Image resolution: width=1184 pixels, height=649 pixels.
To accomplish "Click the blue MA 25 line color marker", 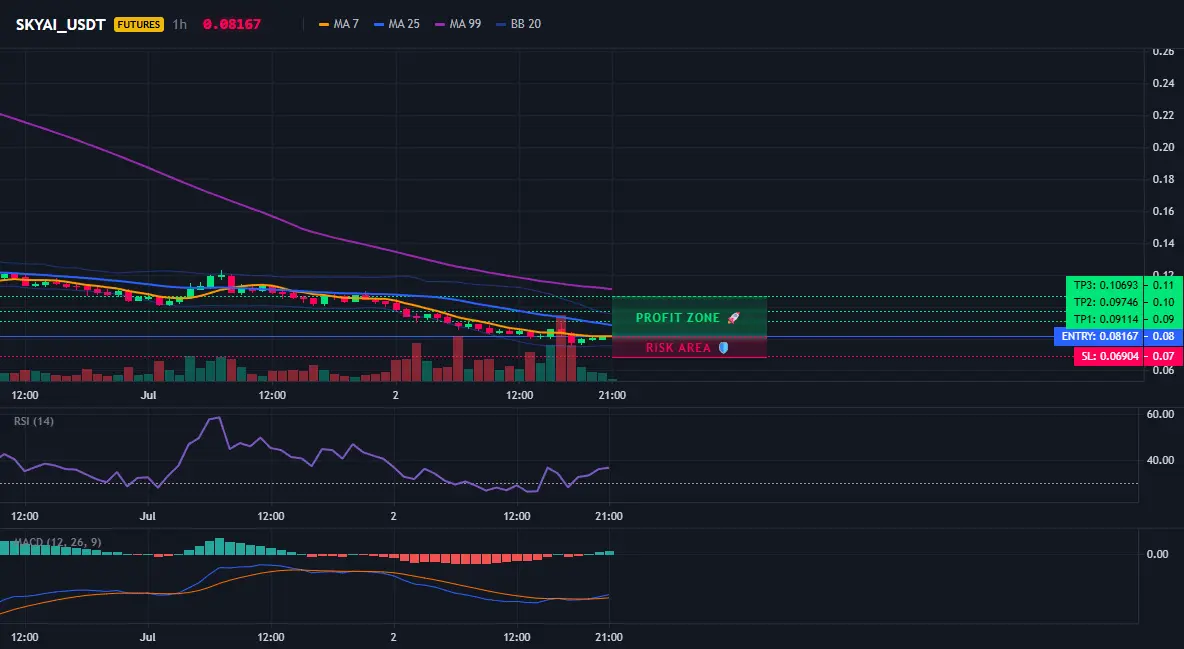I will 379,24.
